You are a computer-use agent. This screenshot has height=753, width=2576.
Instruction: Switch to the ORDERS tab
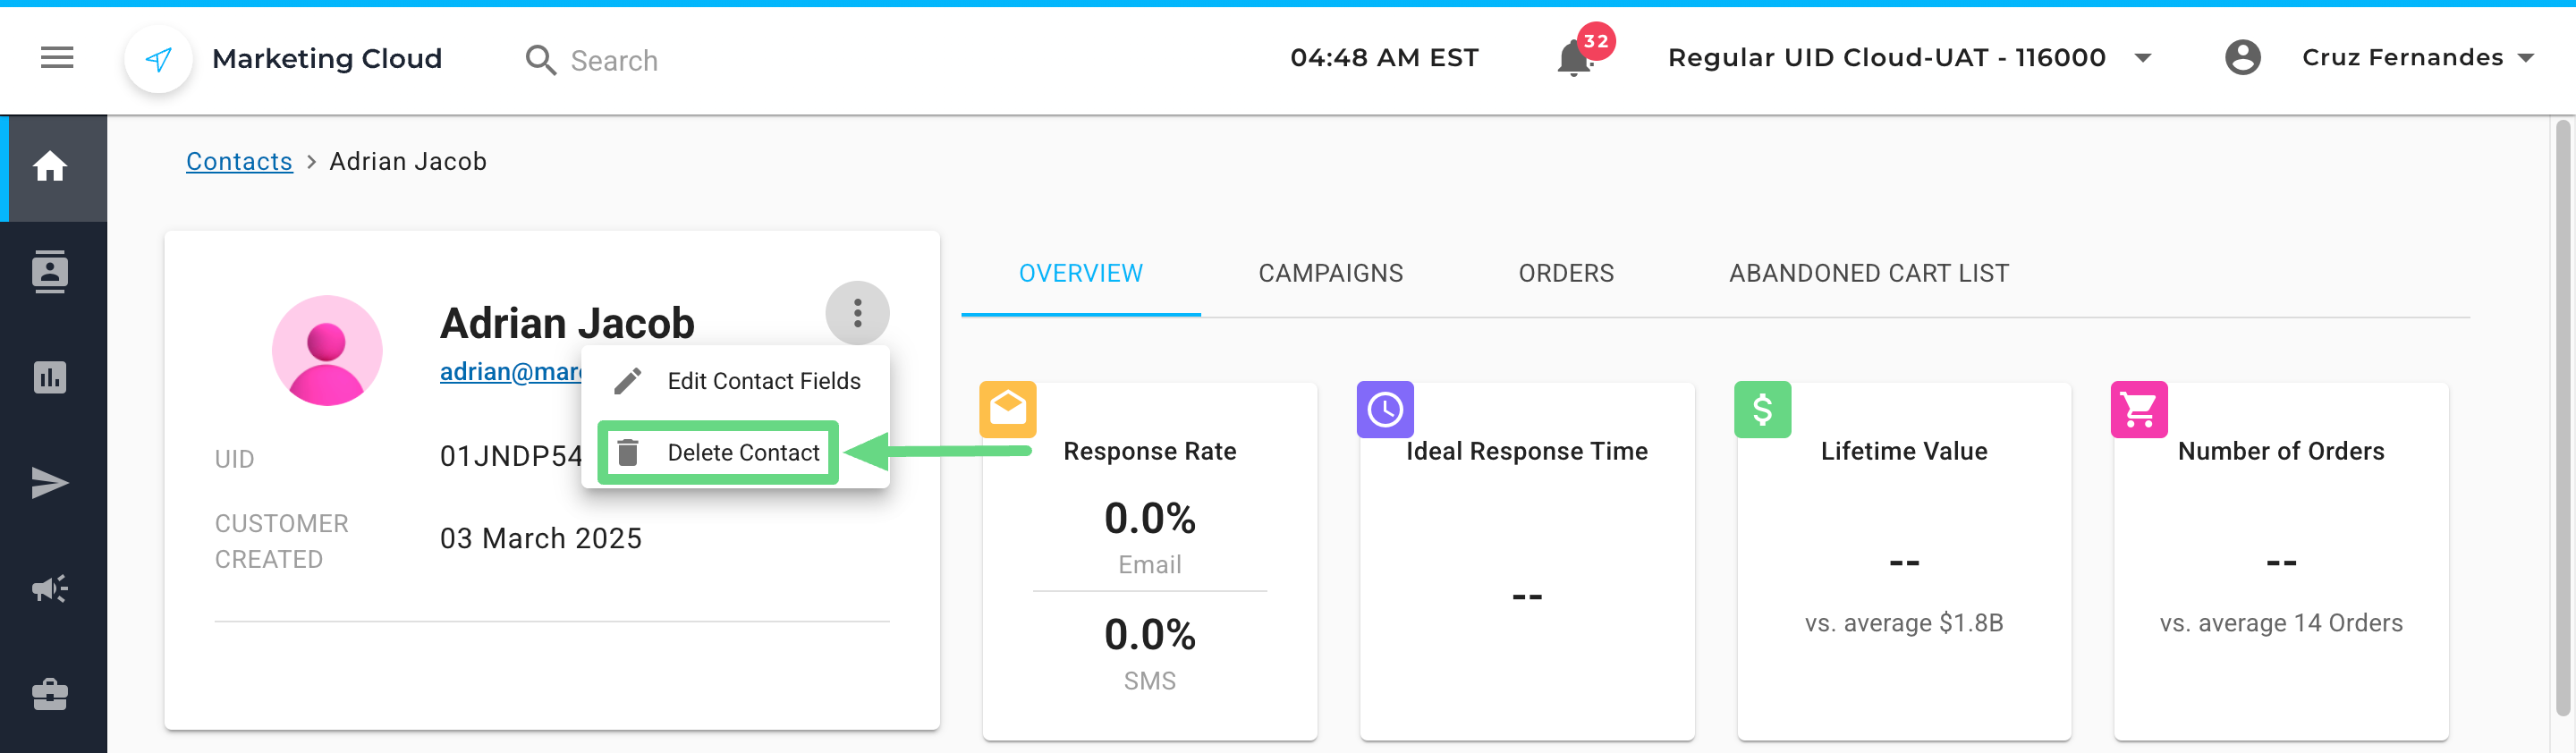point(1566,273)
